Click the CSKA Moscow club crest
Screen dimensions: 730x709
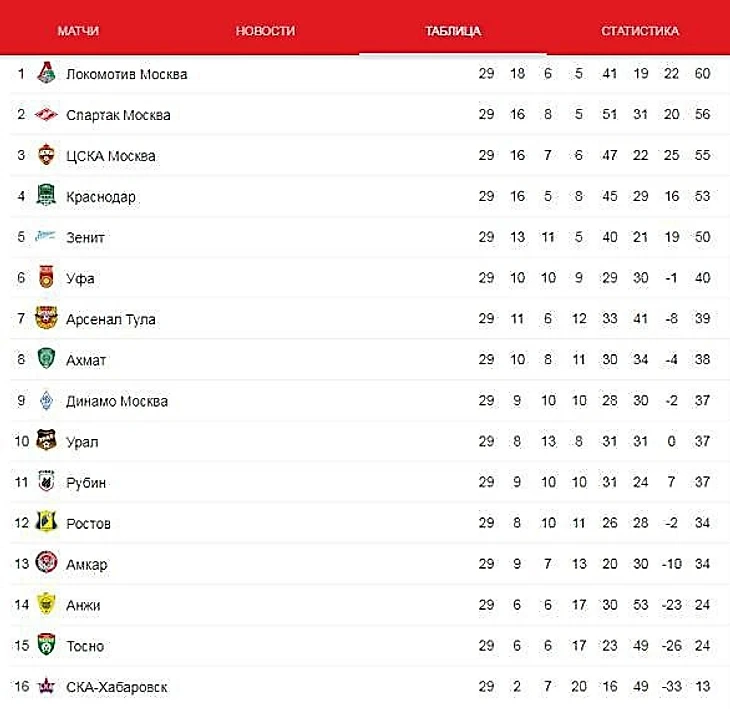point(46,156)
